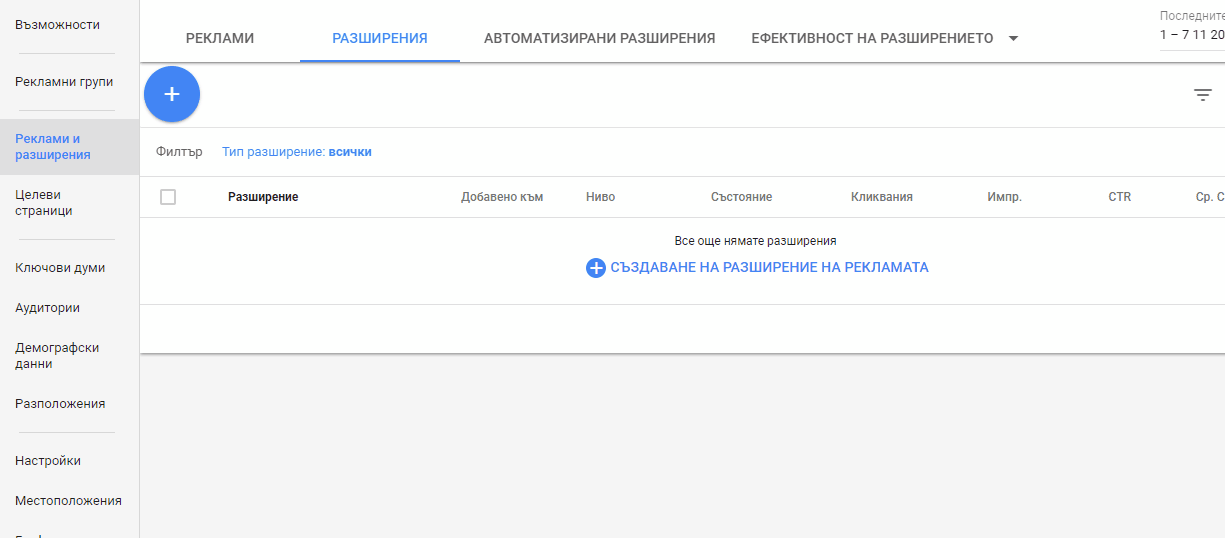Click Все още нямате разширения message
Image resolution: width=1225 pixels, height=538 pixels.
[756, 241]
